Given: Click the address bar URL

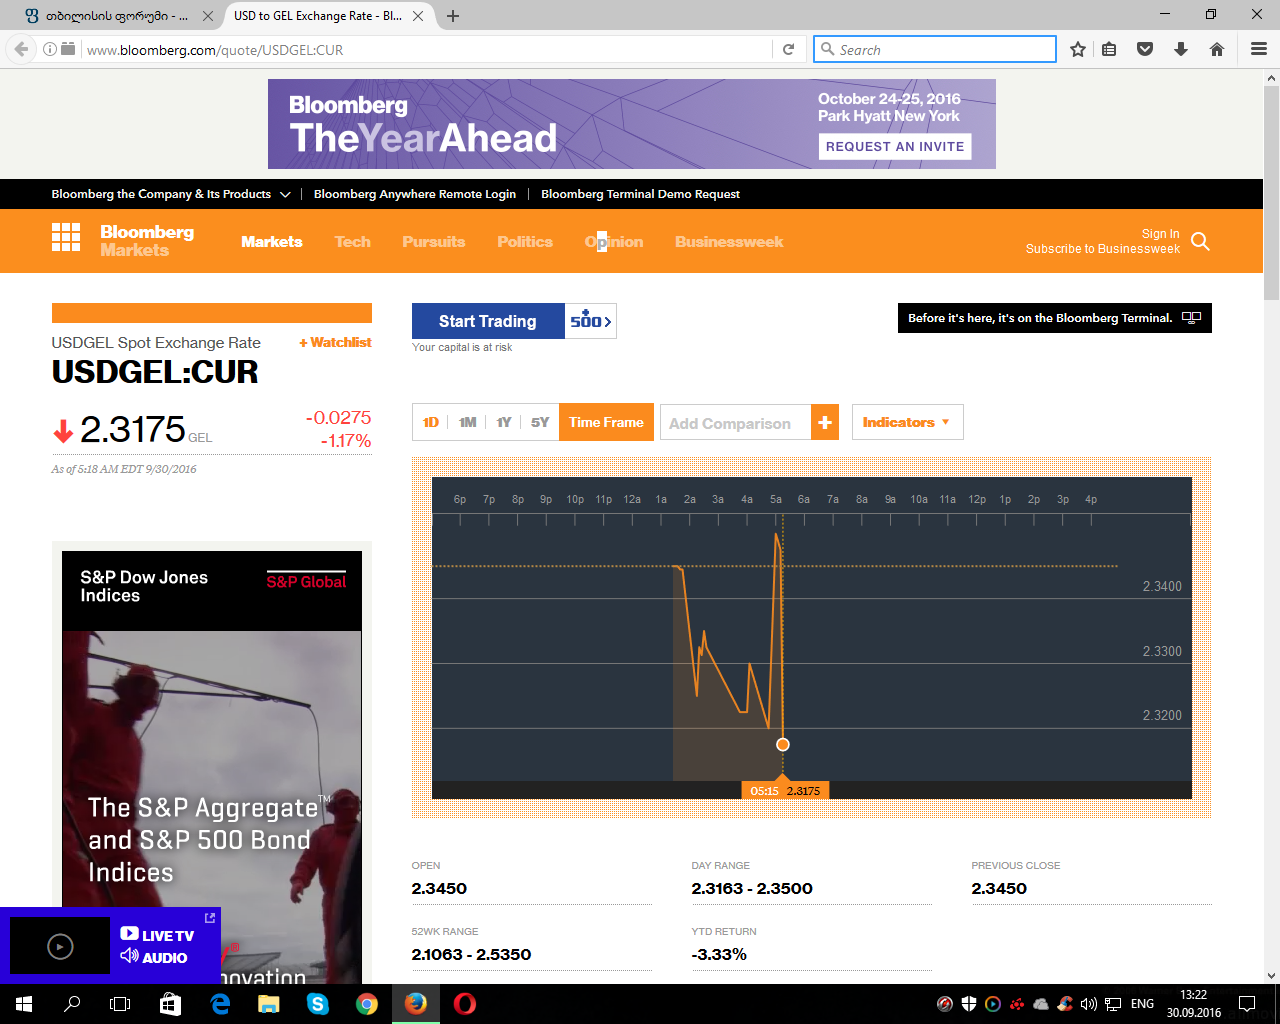Looking at the screenshot, I should click(215, 50).
